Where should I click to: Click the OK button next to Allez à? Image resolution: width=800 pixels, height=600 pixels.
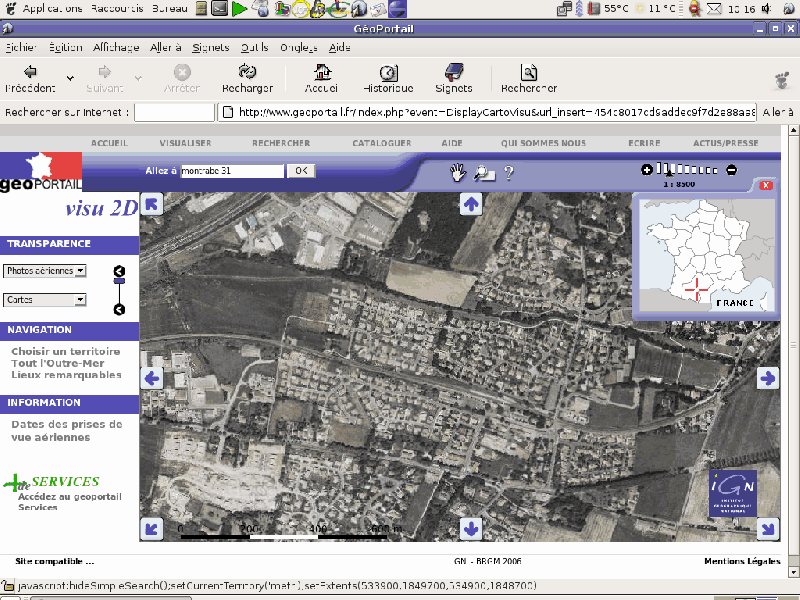coord(301,171)
